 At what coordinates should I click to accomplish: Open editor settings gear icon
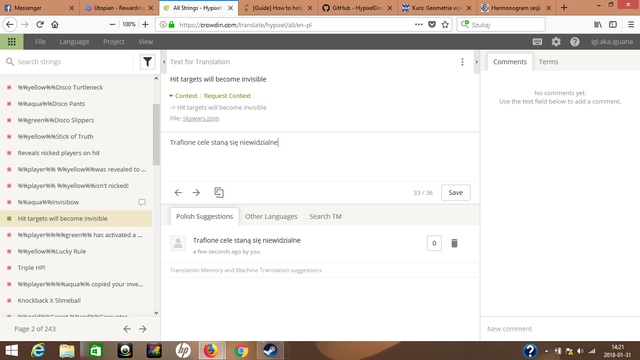tap(556, 42)
